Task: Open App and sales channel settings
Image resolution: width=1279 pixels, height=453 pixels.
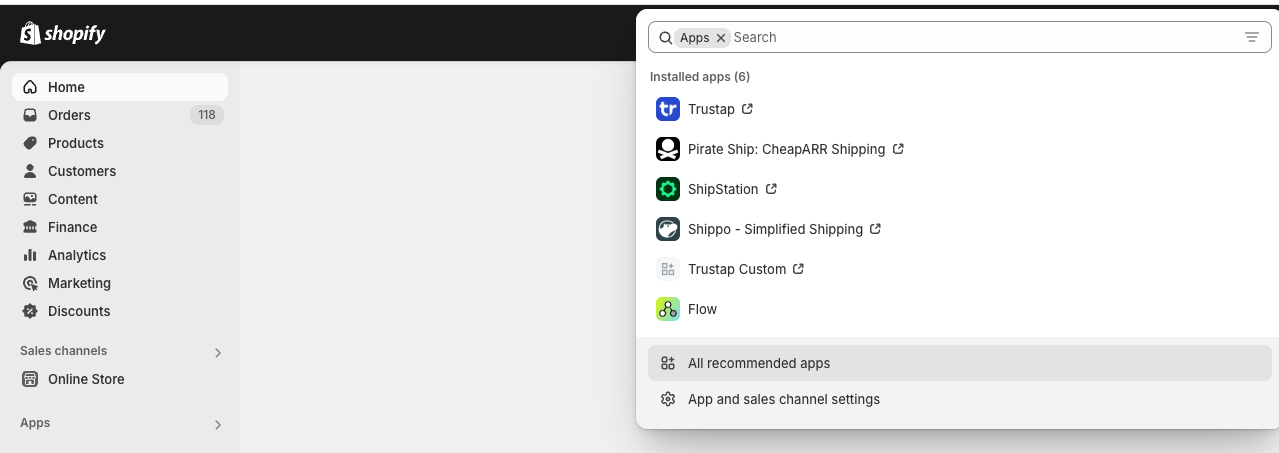Action: click(783, 399)
